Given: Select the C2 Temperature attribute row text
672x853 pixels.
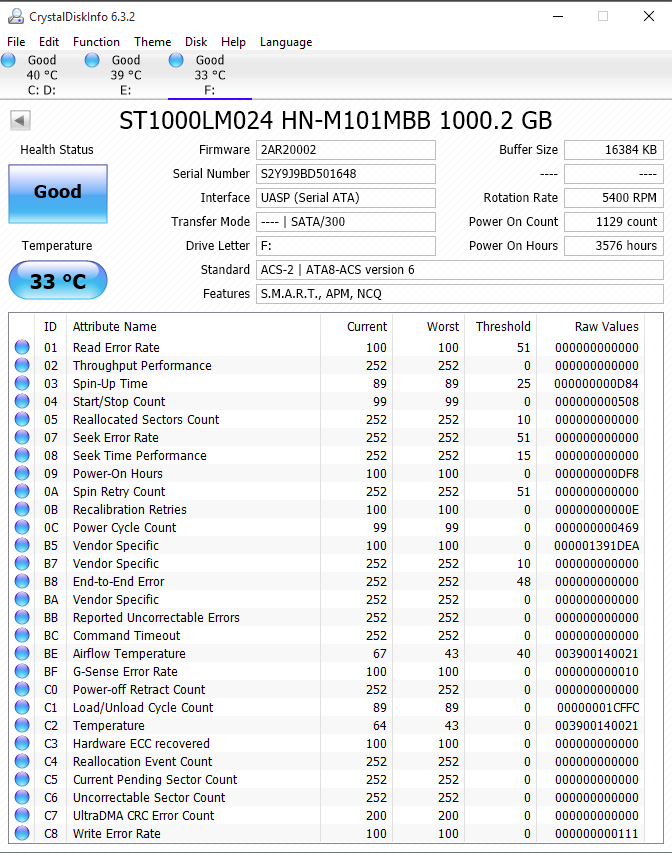Looking at the screenshot, I should (x=109, y=726).
